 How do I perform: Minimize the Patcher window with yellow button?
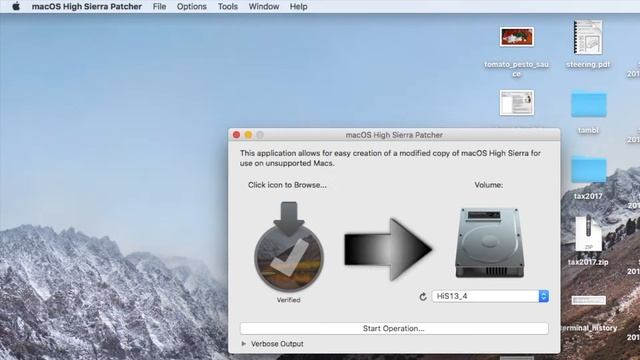coord(248,135)
